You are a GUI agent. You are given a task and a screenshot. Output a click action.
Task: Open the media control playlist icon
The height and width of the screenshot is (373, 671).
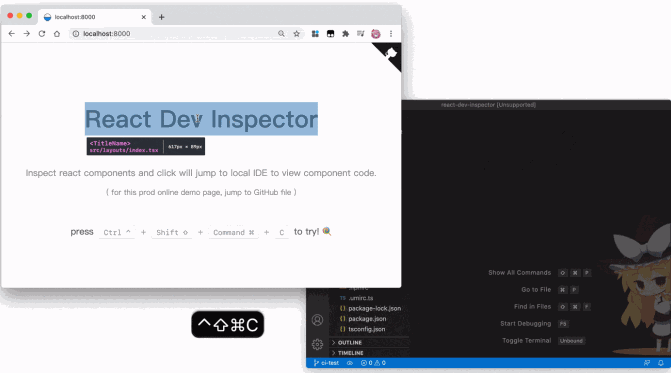(x=360, y=34)
